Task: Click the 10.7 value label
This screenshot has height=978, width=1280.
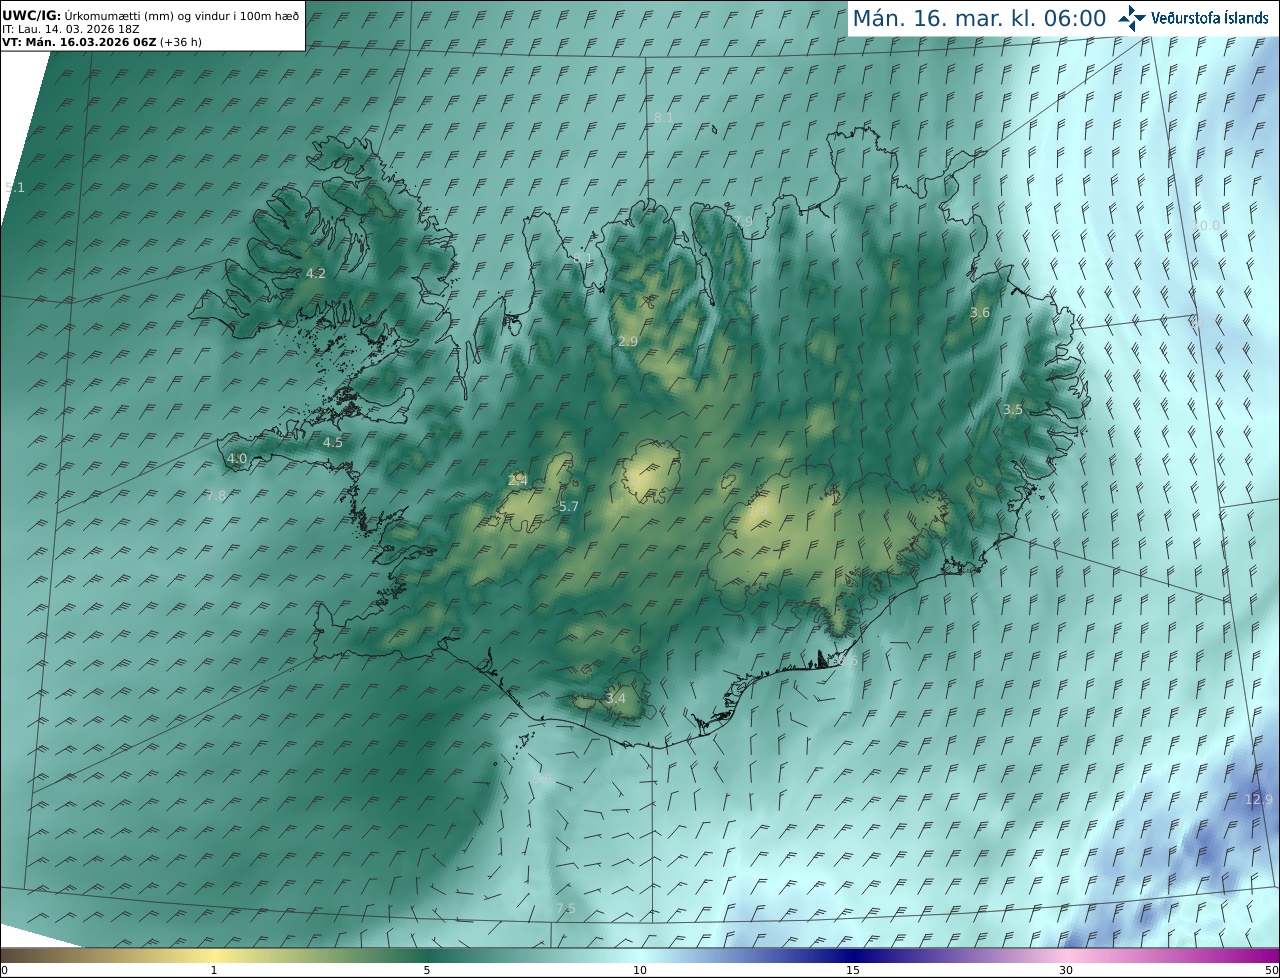Action: [x=1205, y=323]
